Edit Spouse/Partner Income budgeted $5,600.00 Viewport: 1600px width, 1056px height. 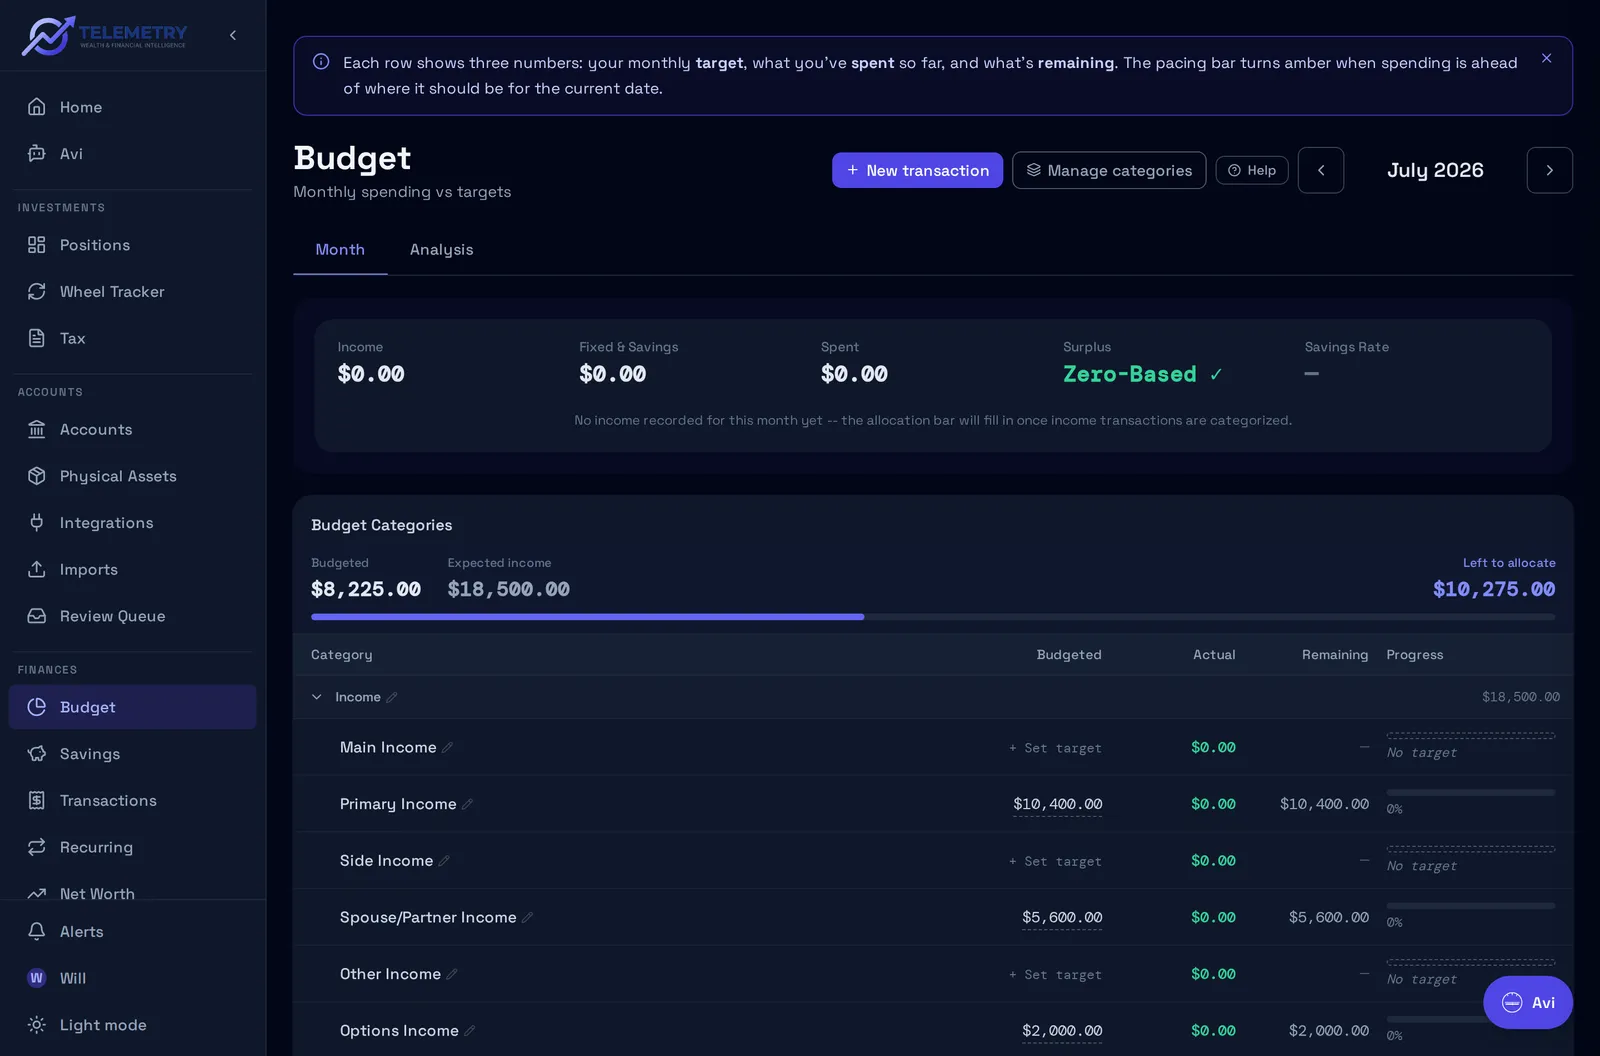point(1062,918)
